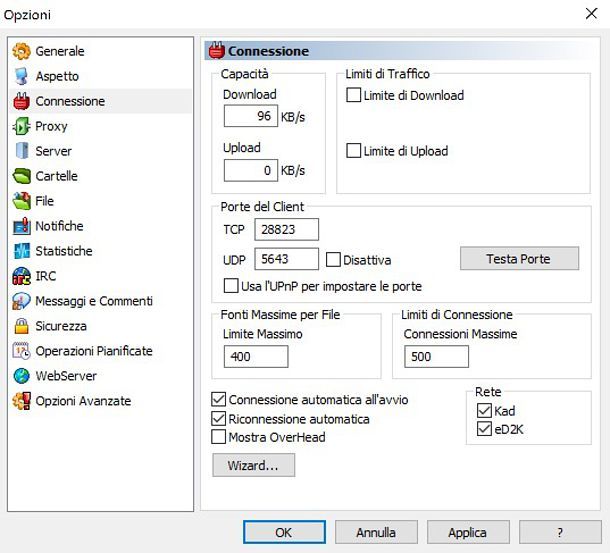Open the Generale settings page
610x553 pixels.
(100, 51)
